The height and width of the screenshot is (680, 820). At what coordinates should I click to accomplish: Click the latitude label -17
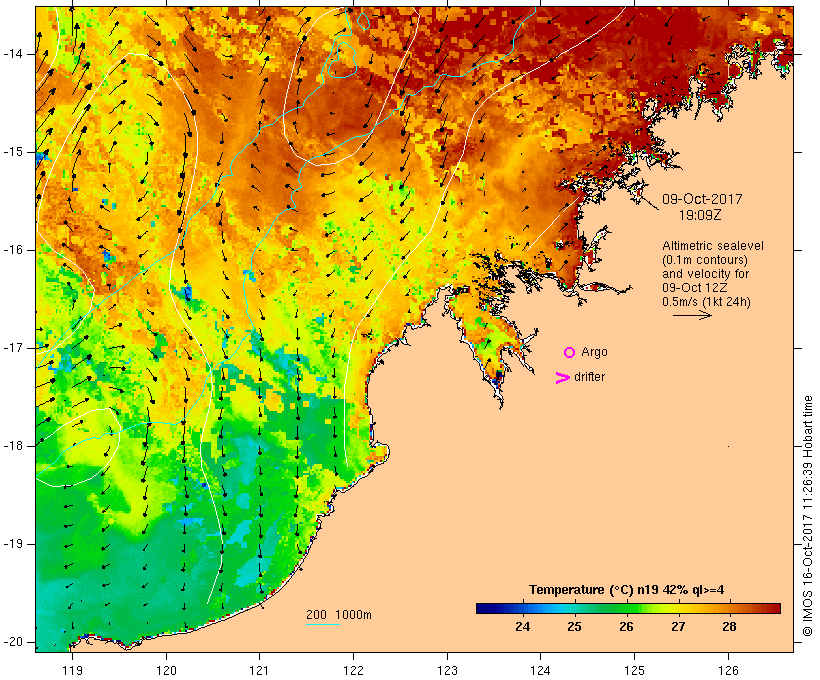coord(12,348)
